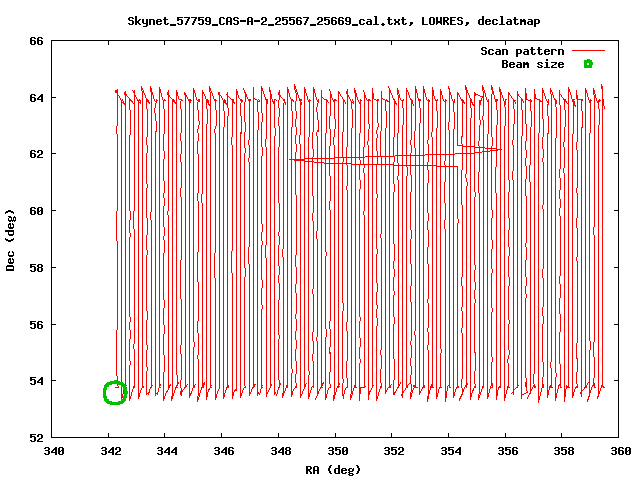Image resolution: width=640 pixels, height=480 pixels.
Task: Click x-axis tick value 354
Action: pos(451,451)
